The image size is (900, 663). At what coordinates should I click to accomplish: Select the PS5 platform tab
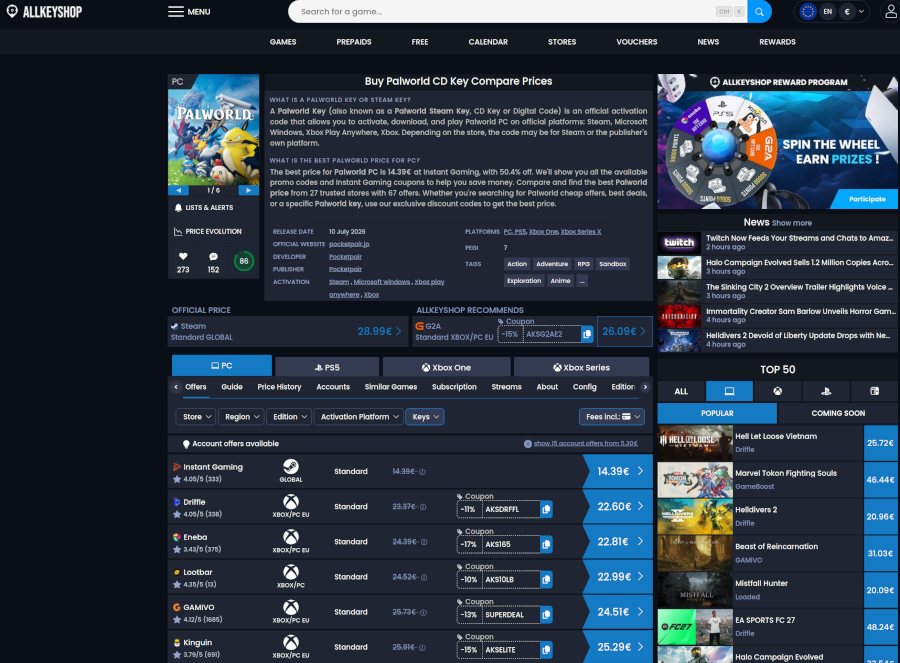tap(327, 367)
